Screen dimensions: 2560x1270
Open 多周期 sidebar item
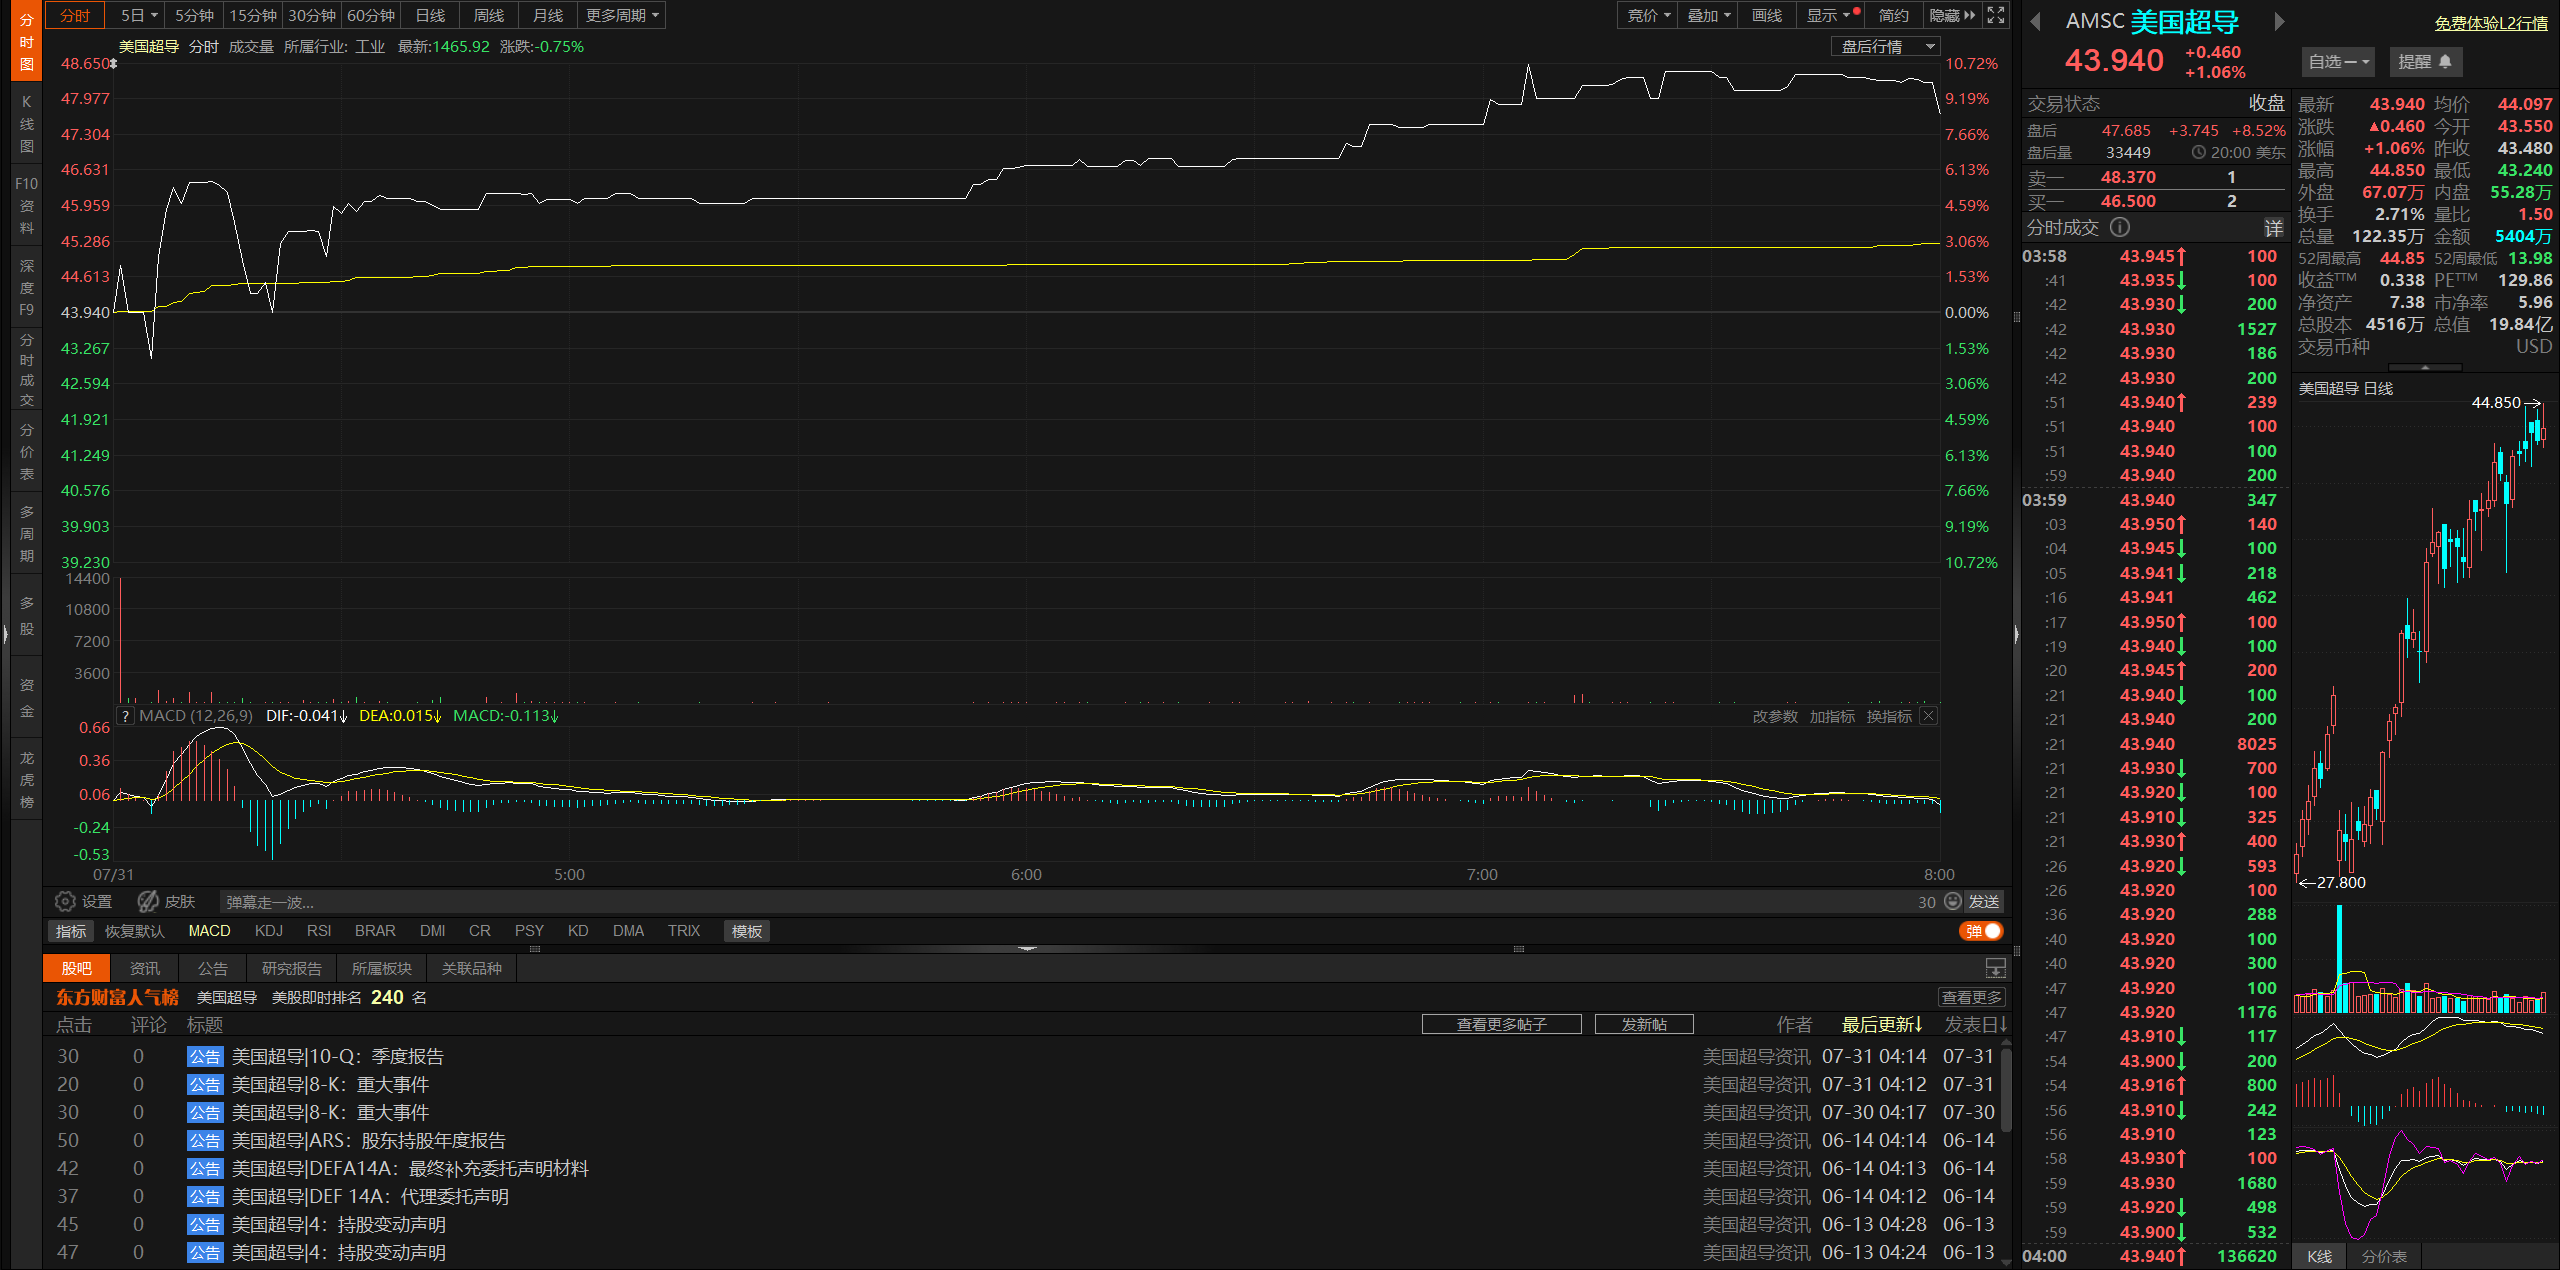pyautogui.click(x=27, y=533)
